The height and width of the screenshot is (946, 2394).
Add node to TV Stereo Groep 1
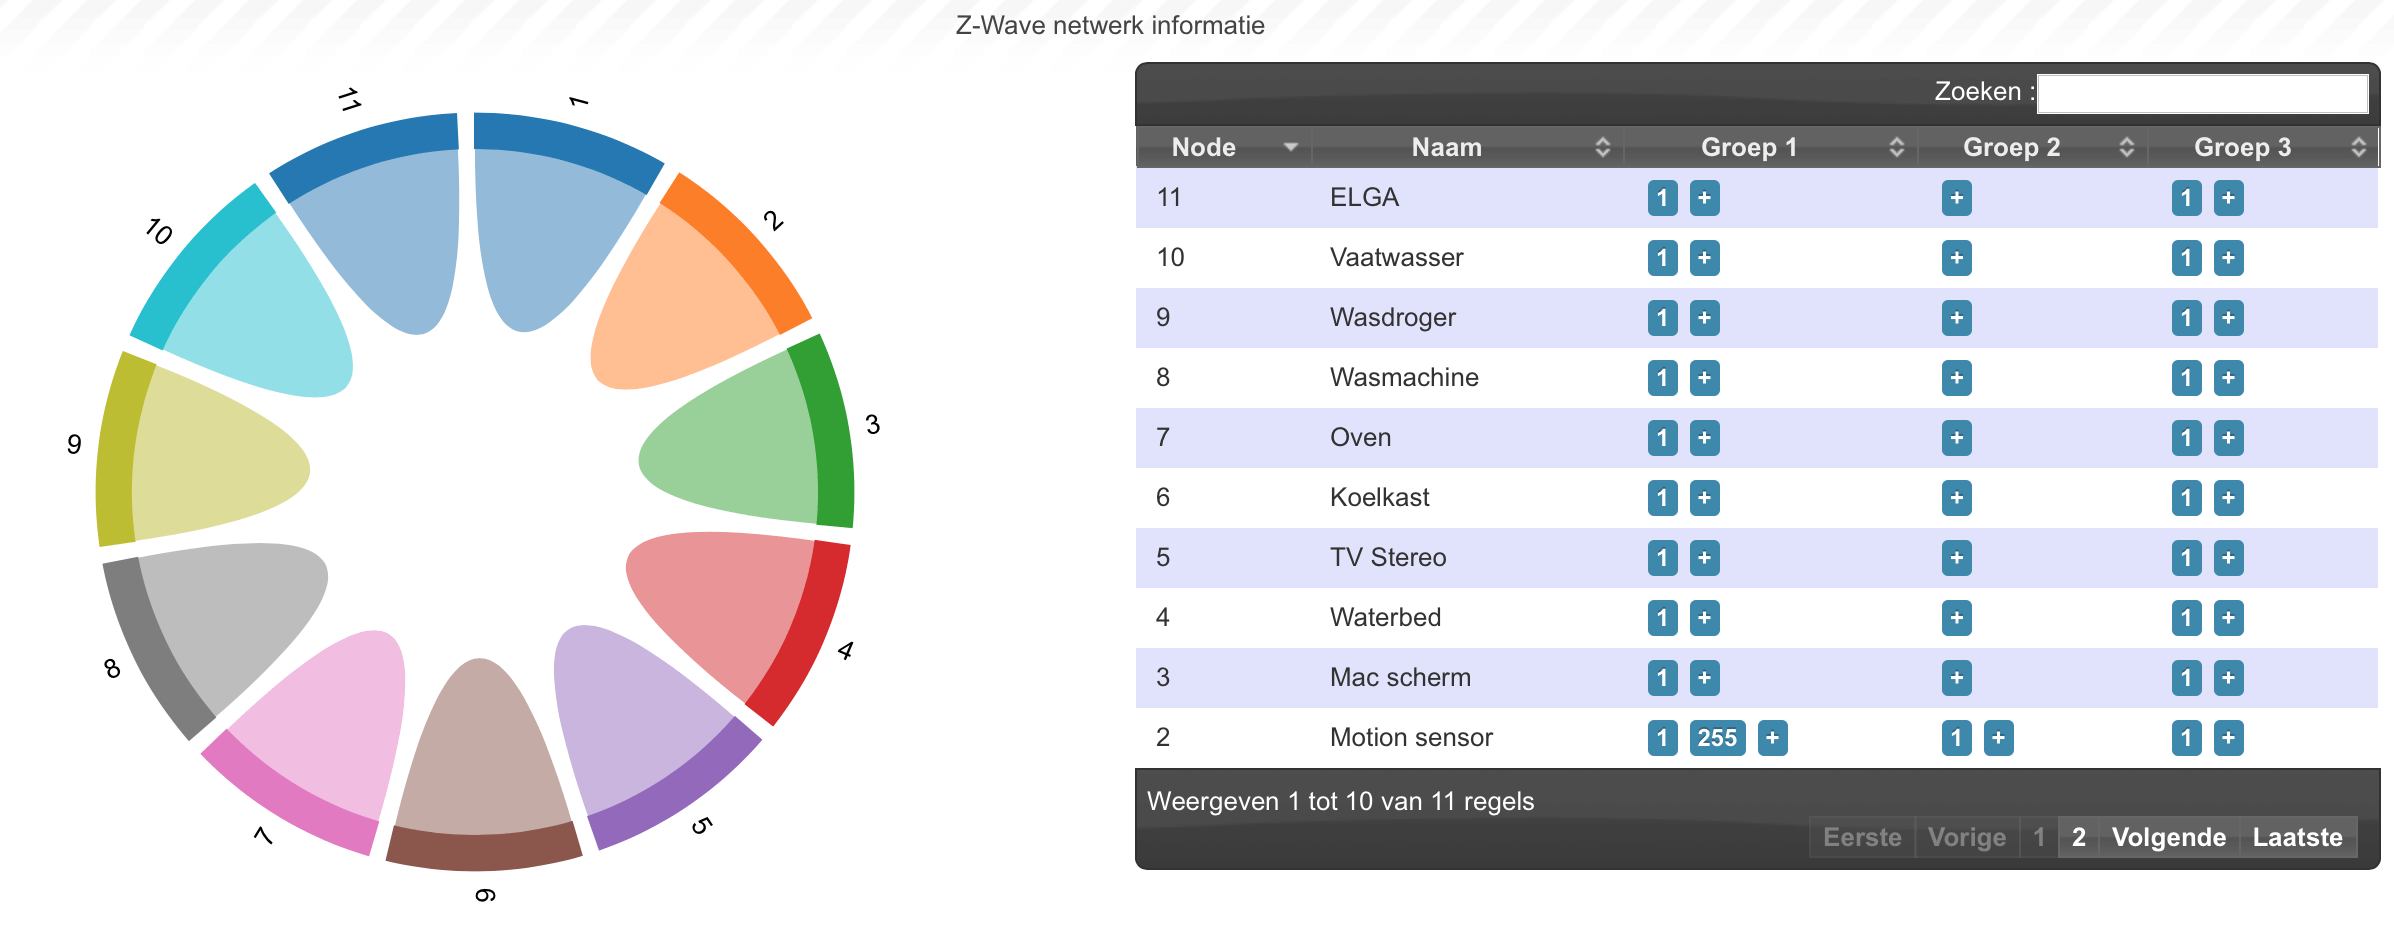coord(1704,558)
